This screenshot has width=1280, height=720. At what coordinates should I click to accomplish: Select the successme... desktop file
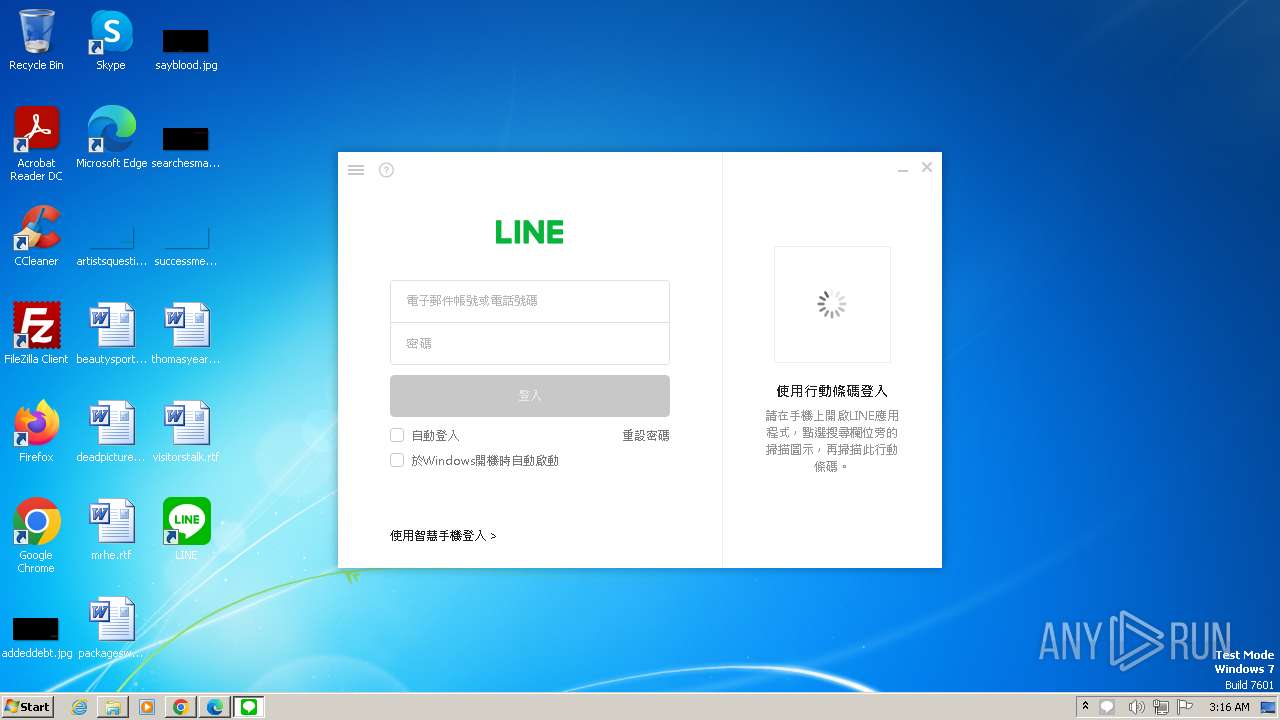tap(186, 245)
